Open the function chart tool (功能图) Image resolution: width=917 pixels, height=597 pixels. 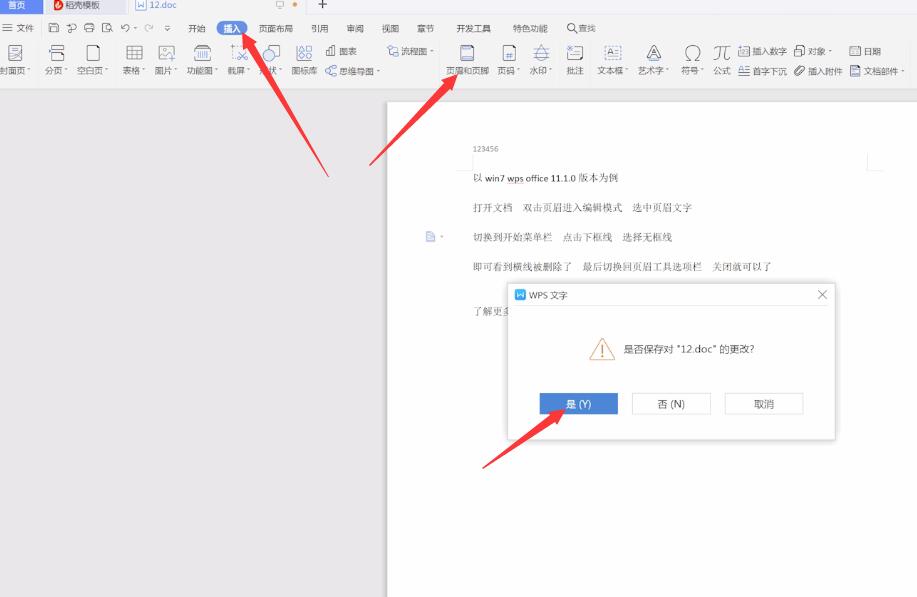(x=202, y=60)
